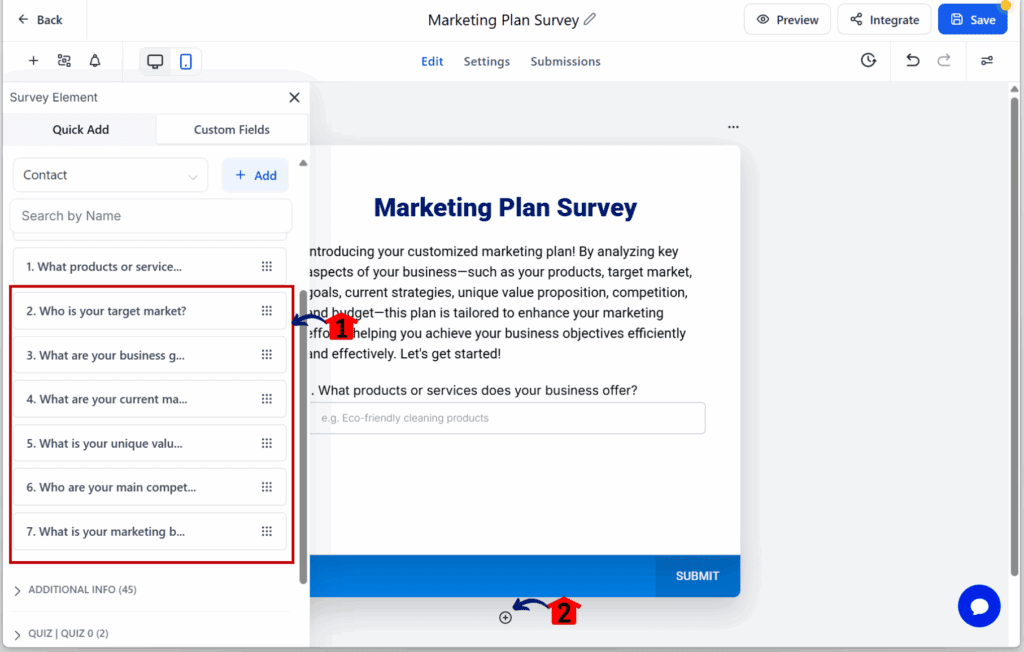Select field '3. What are your business g...'
Screen dimensions: 1024x652
click(x=150, y=355)
